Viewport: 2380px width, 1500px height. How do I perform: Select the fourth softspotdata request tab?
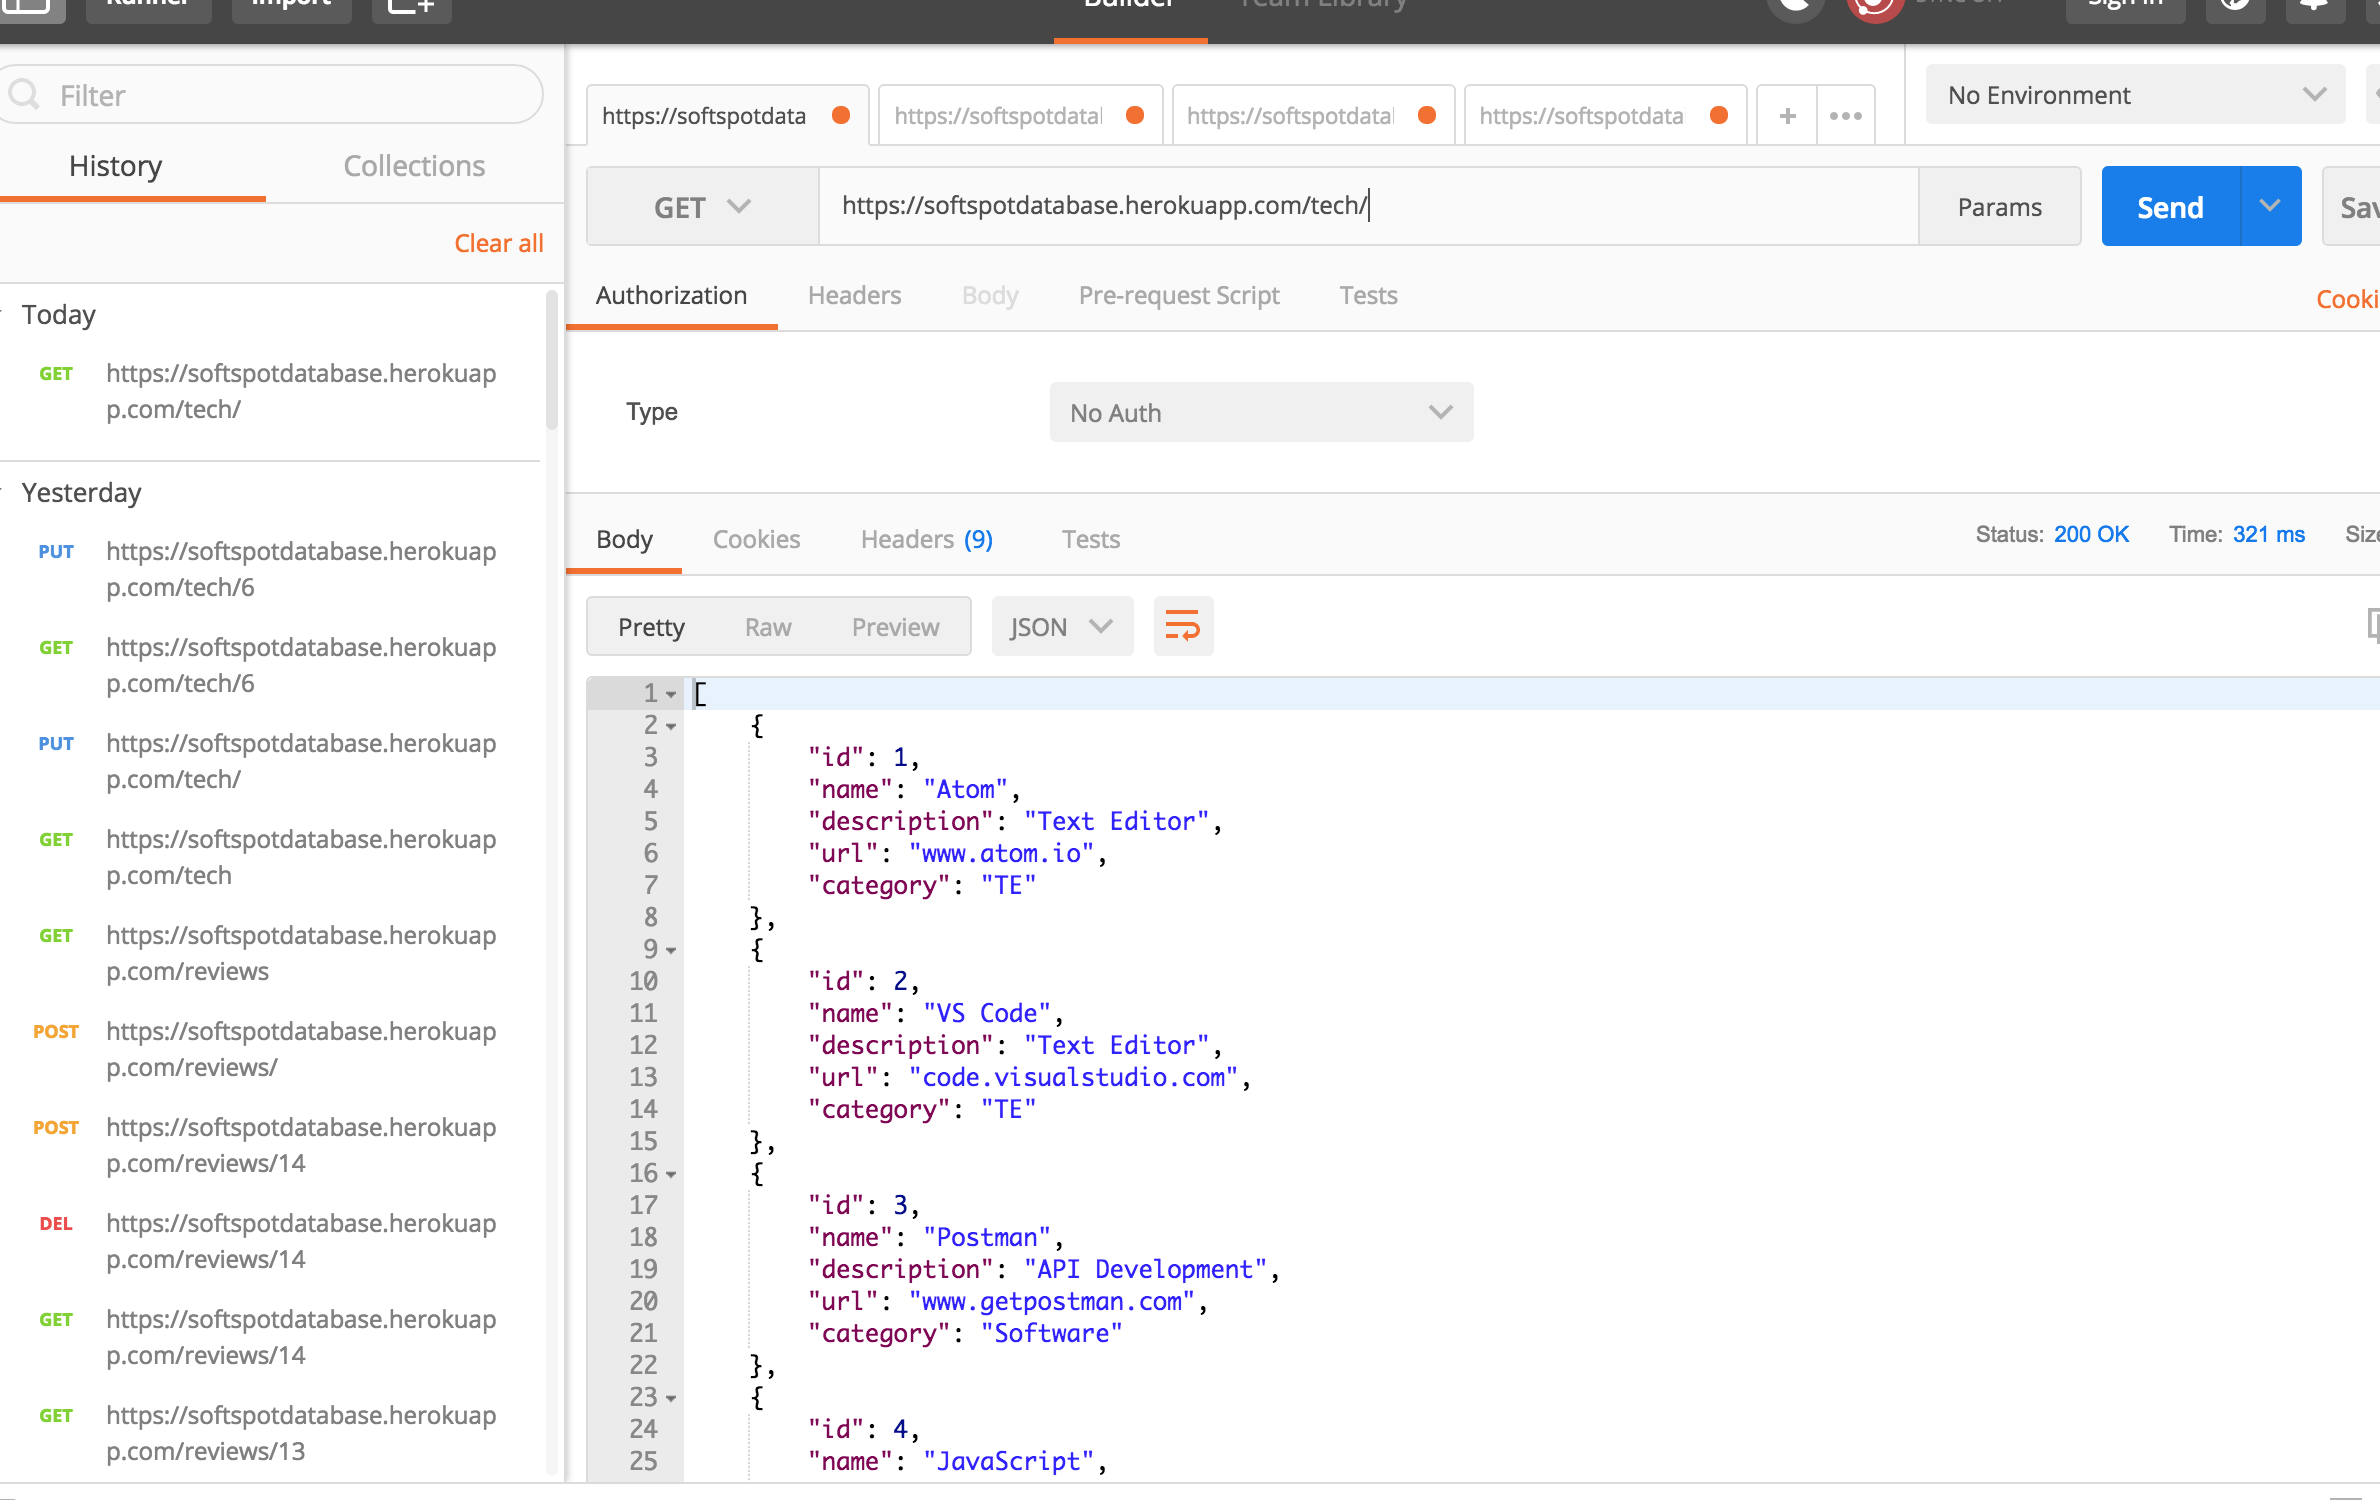(x=1605, y=116)
